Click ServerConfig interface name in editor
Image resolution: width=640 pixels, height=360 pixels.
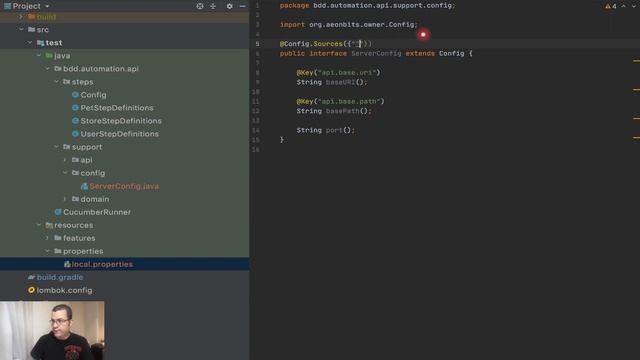coord(376,53)
